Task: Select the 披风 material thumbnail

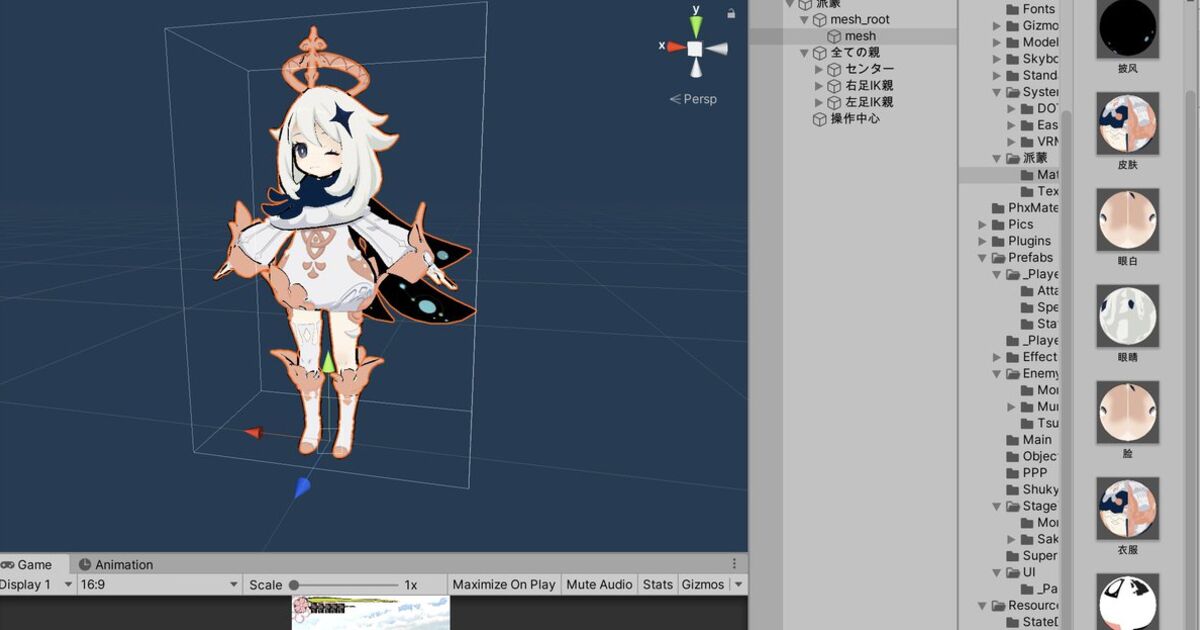Action: (1128, 30)
